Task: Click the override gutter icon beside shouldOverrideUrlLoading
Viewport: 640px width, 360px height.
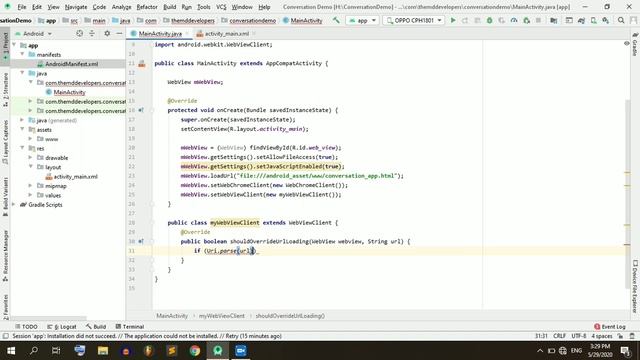Action: (141, 242)
